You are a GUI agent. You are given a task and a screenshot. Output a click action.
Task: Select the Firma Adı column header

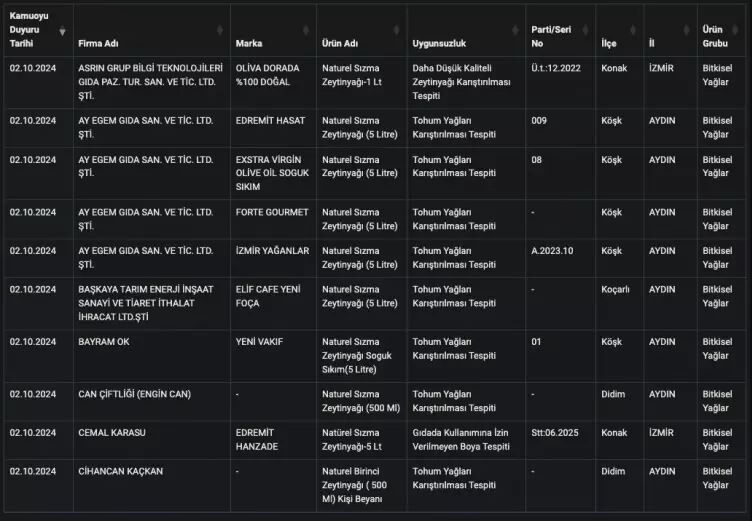point(98,44)
